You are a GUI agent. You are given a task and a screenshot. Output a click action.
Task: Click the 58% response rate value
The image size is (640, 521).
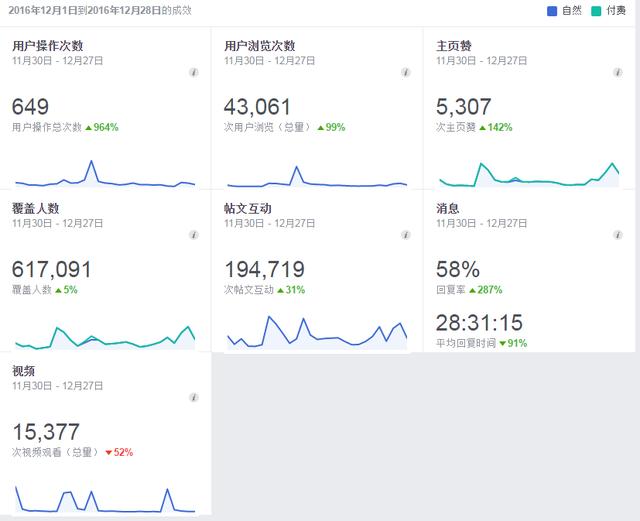458,269
